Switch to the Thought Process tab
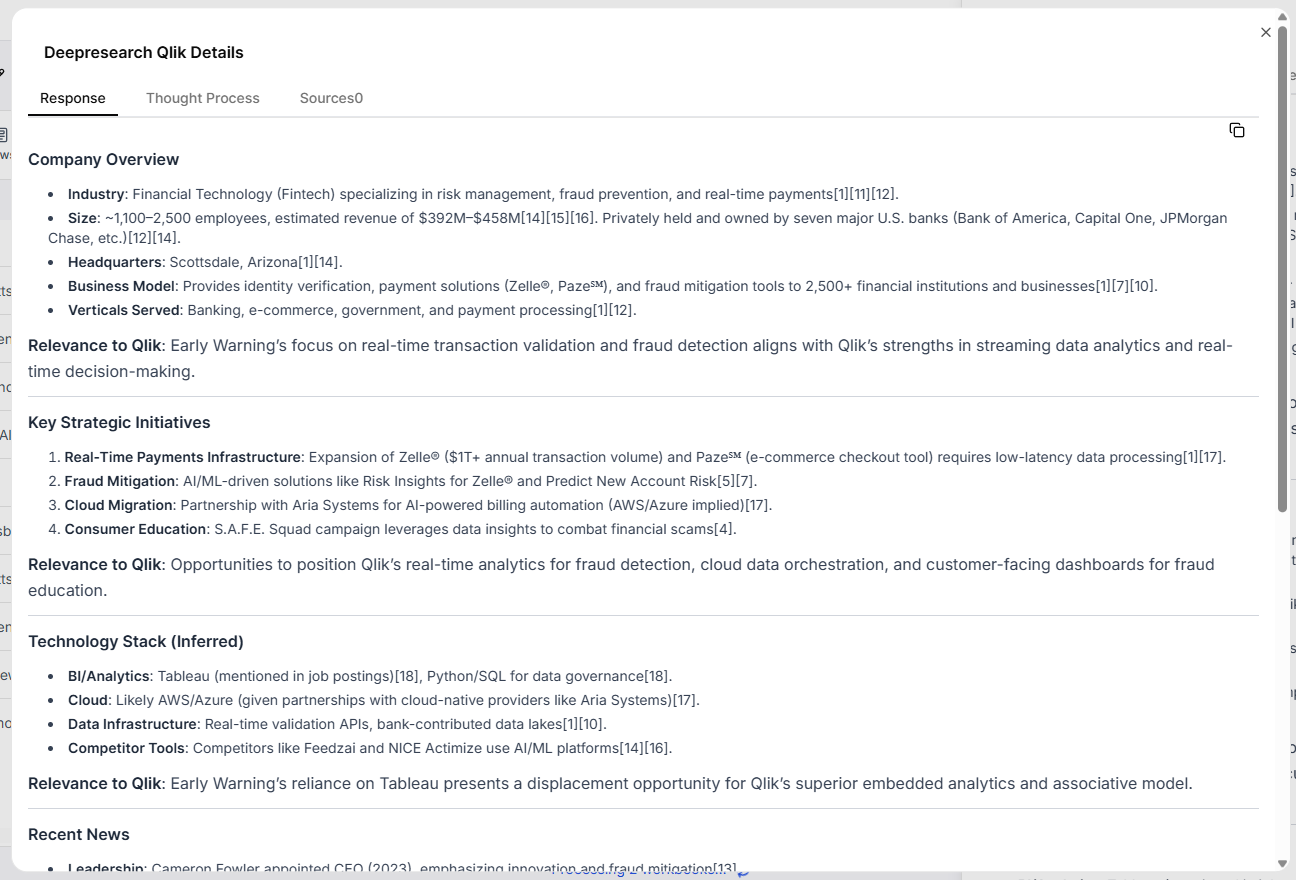 [x=203, y=98]
